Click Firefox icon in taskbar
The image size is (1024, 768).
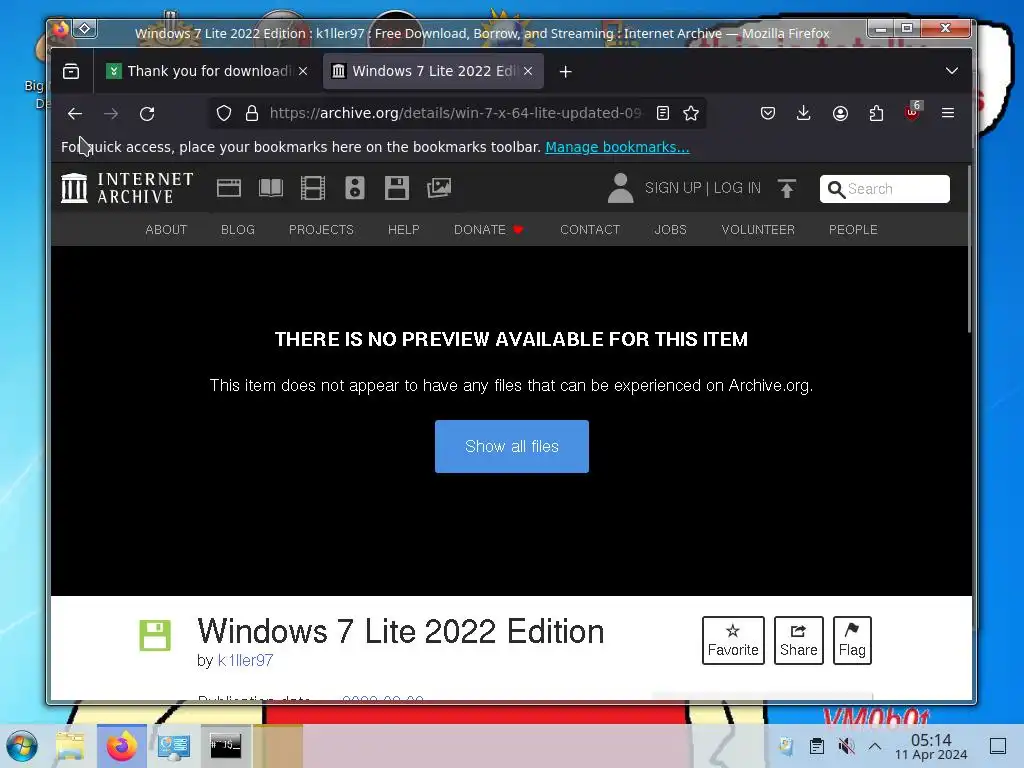click(121, 746)
